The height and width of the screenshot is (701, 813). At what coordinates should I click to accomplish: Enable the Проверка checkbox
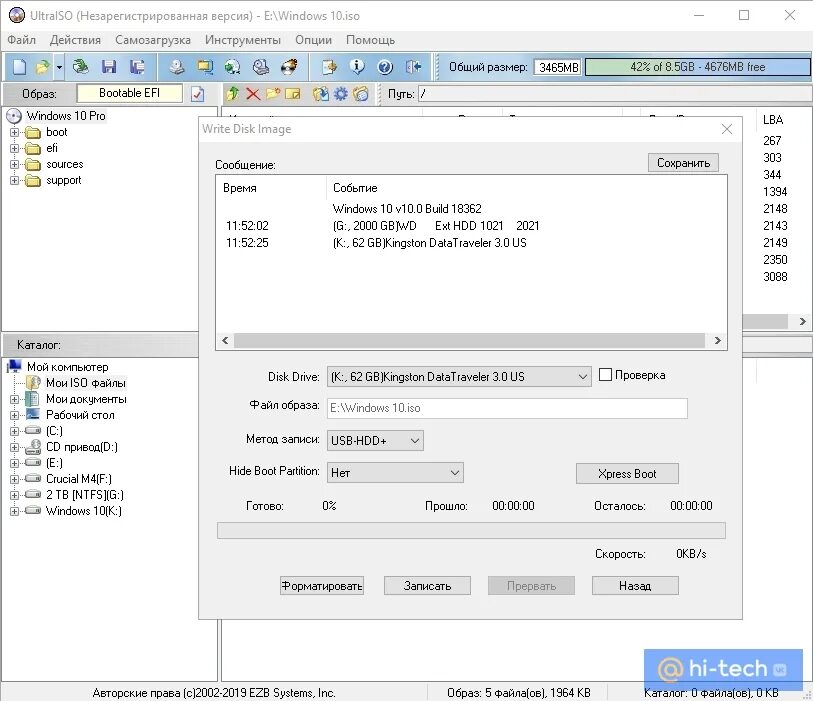pos(605,374)
